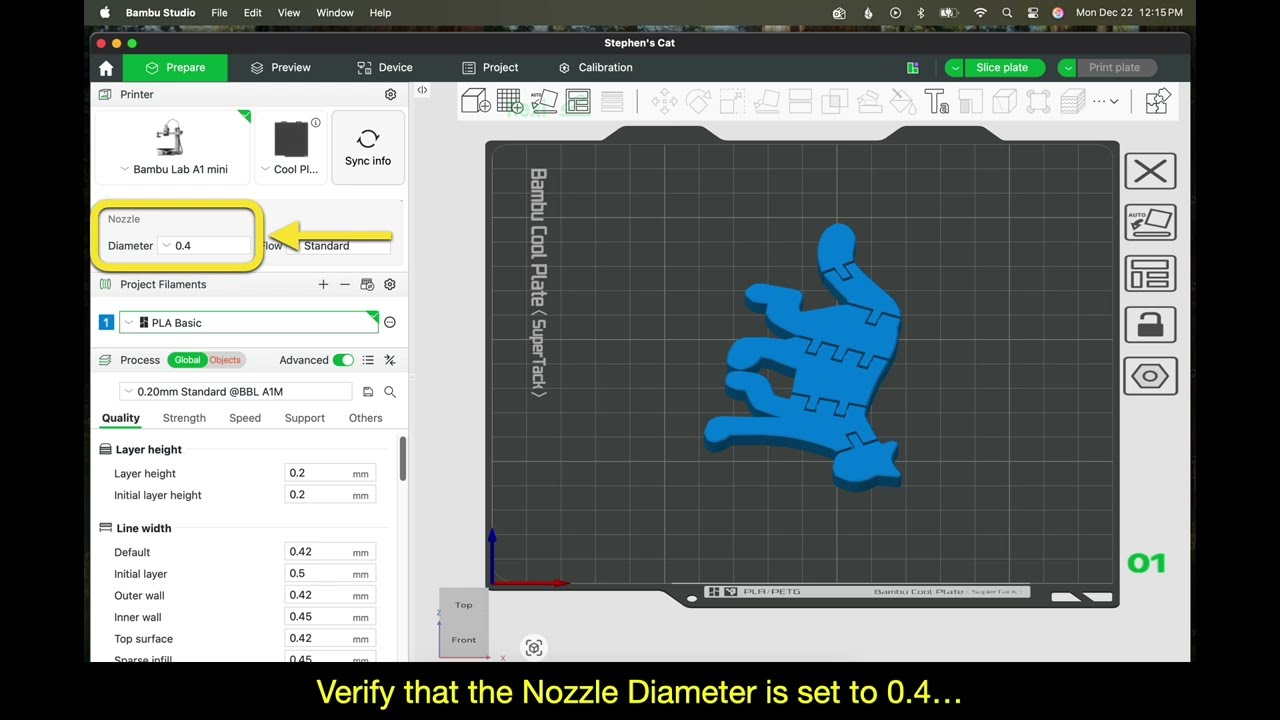The height and width of the screenshot is (720, 1280).
Task: Remove a filament using the minus icon
Action: (x=345, y=285)
